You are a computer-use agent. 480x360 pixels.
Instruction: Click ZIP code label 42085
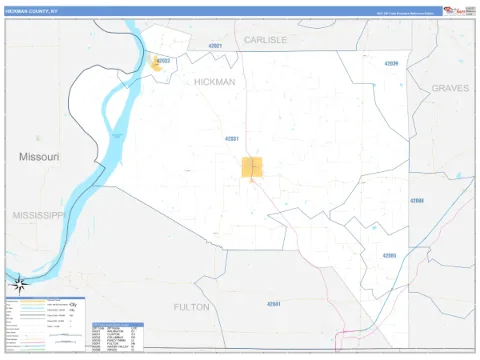389,256
